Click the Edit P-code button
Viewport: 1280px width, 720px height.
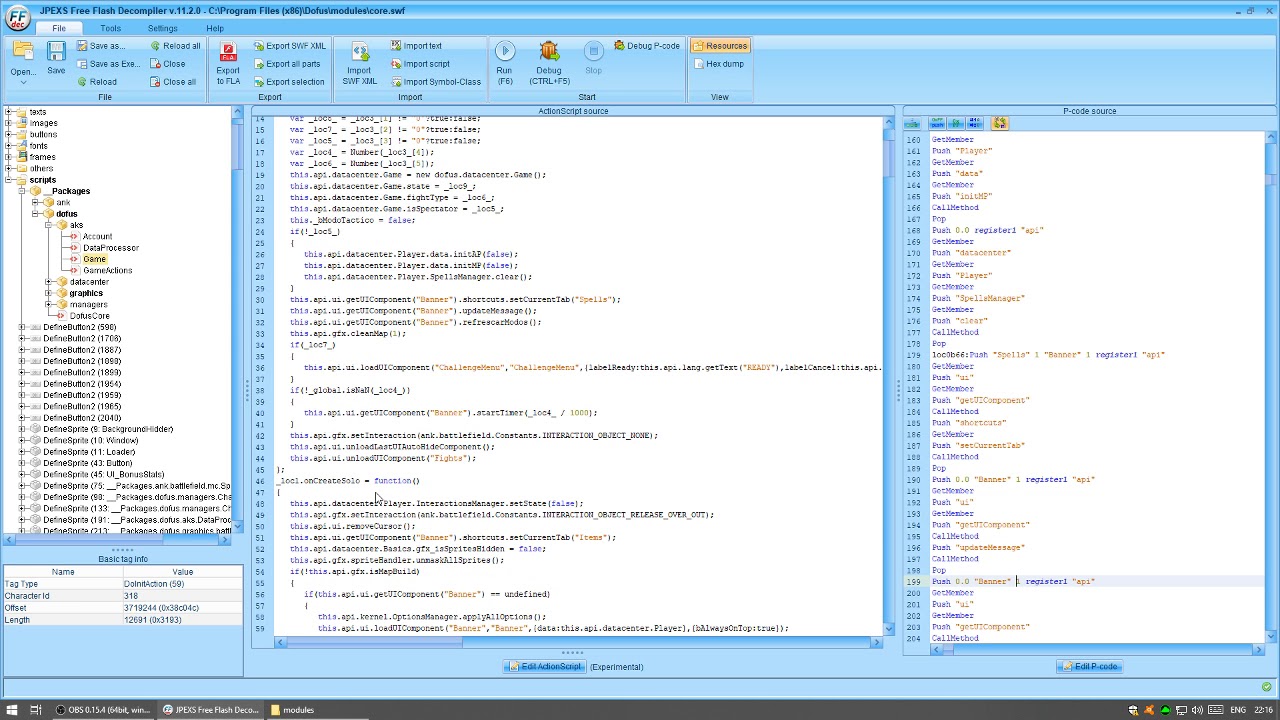1089,667
